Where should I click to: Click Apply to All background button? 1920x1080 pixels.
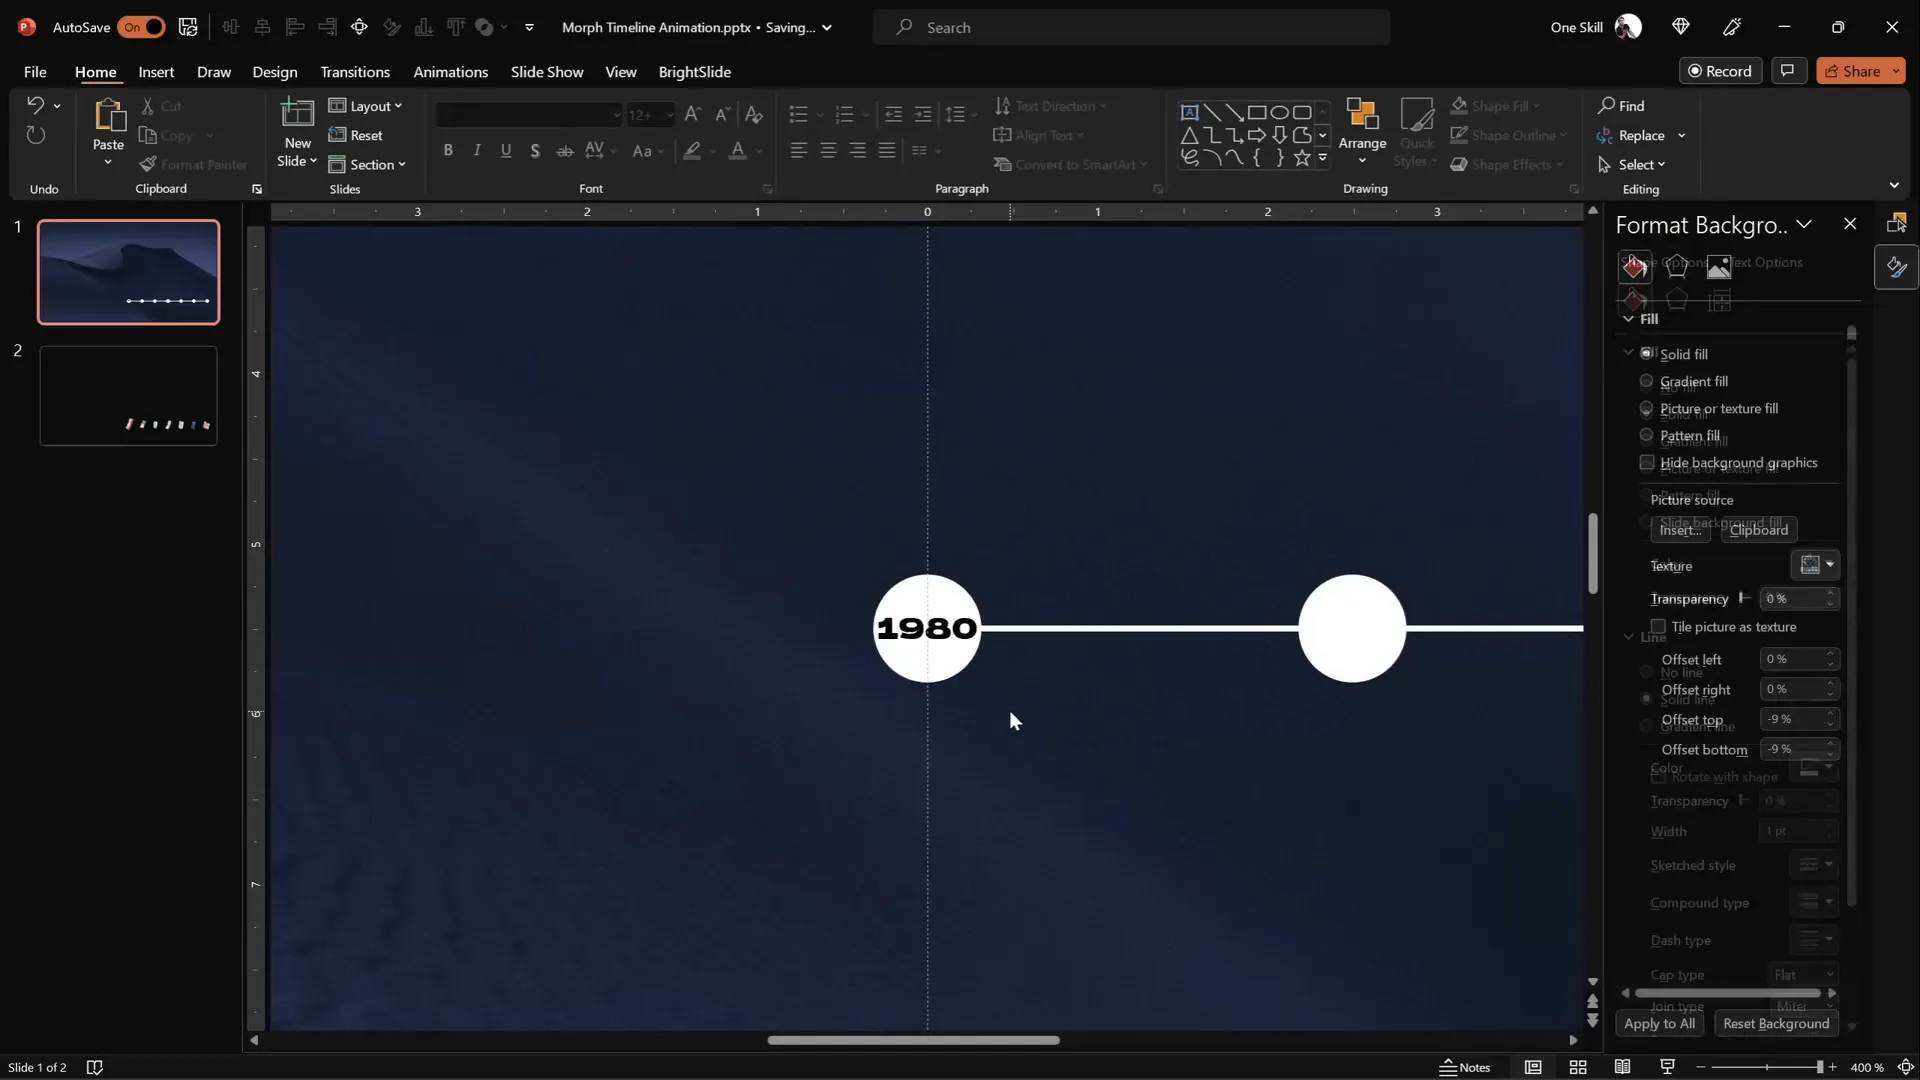[x=1659, y=1023]
